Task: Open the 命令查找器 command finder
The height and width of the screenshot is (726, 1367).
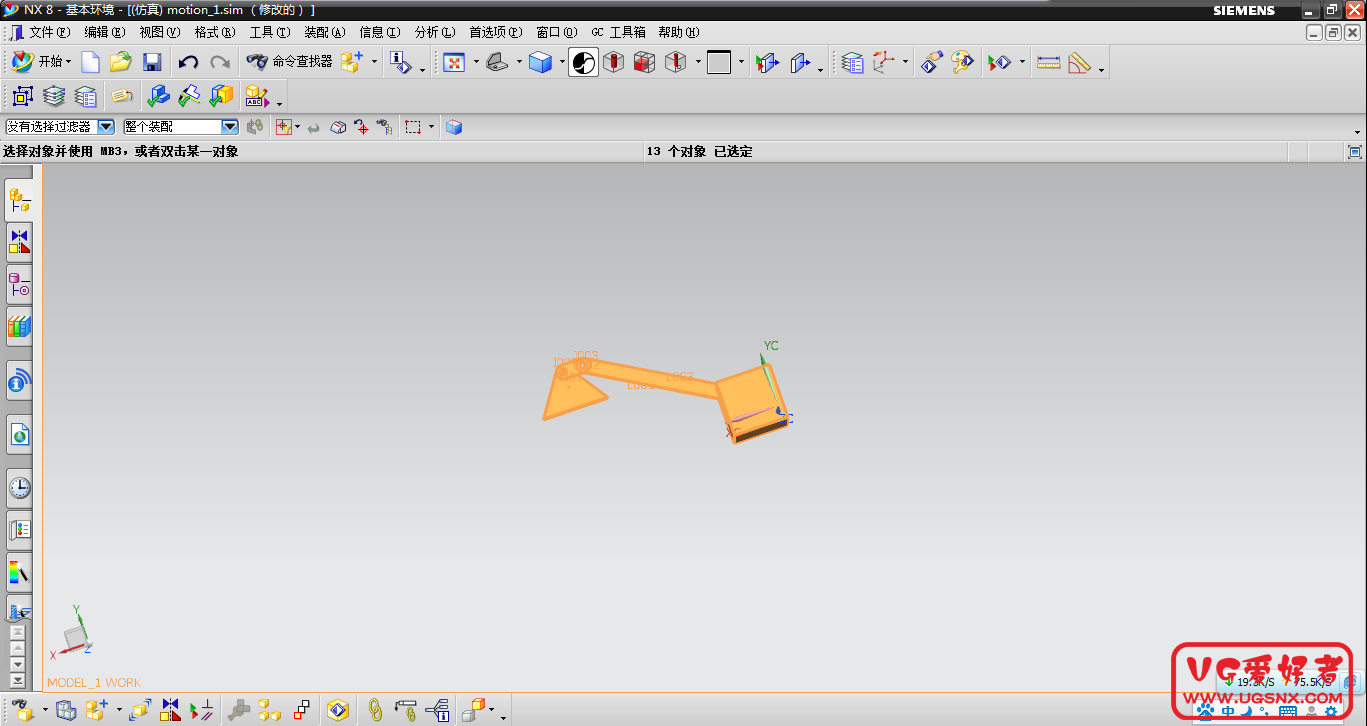Action: pyautogui.click(x=289, y=62)
